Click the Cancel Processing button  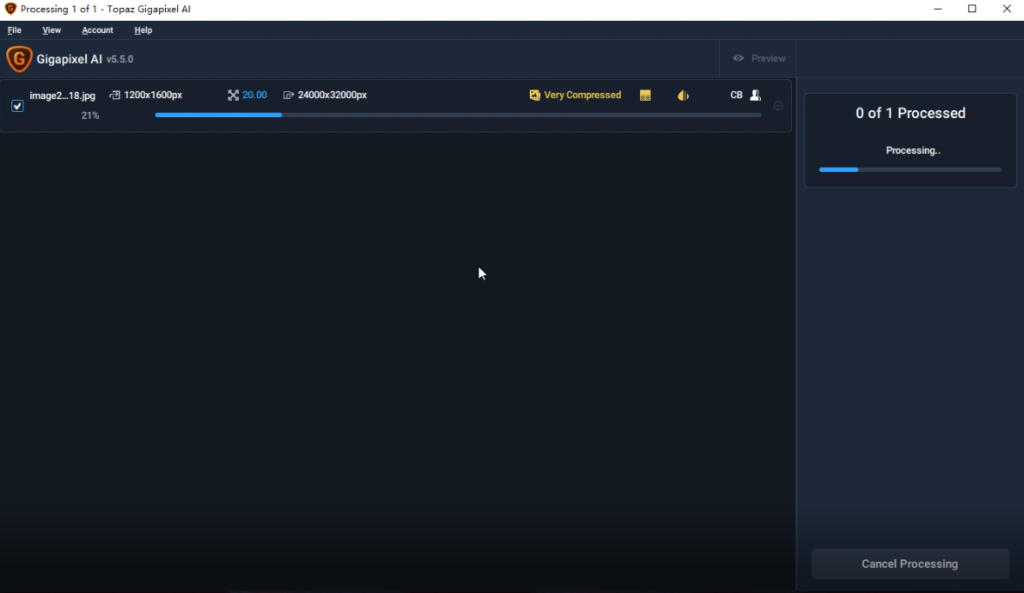coord(910,564)
